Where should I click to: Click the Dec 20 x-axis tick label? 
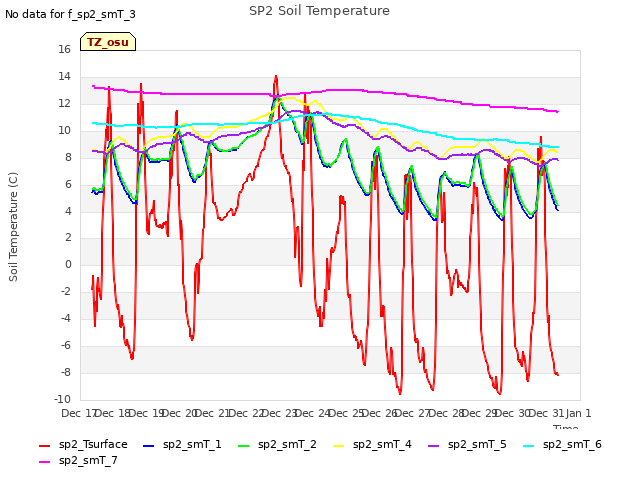pos(178,413)
